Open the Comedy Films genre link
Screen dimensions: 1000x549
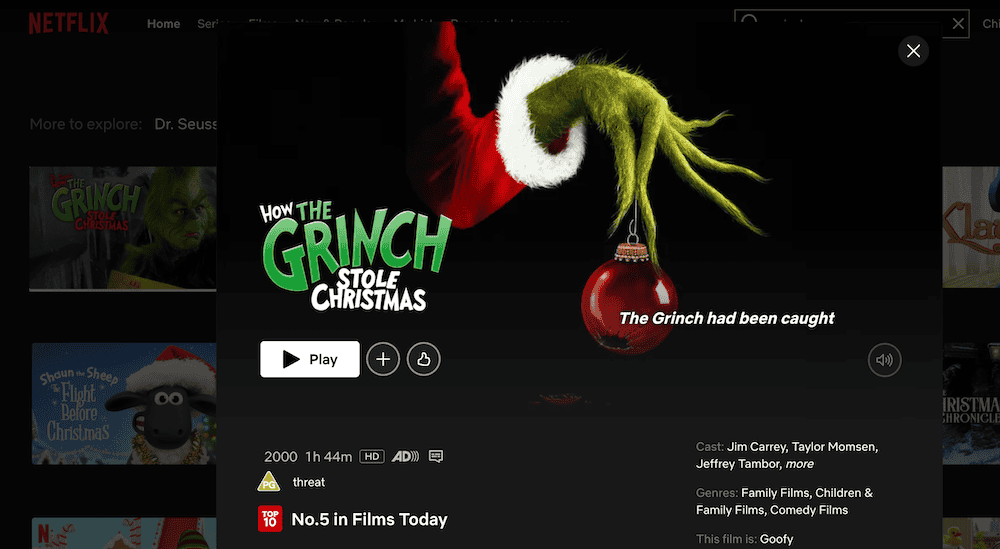click(x=809, y=509)
